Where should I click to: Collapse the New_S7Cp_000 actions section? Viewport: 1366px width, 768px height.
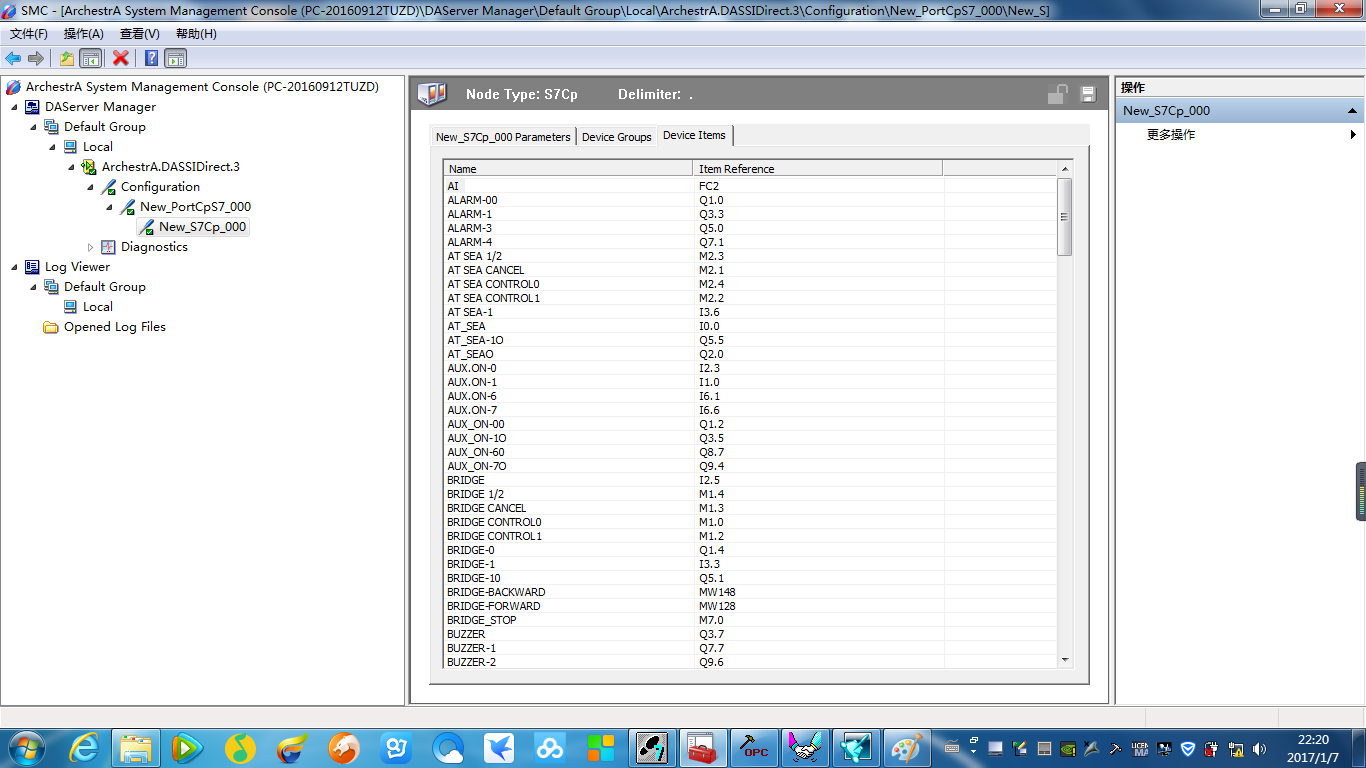tap(1352, 111)
